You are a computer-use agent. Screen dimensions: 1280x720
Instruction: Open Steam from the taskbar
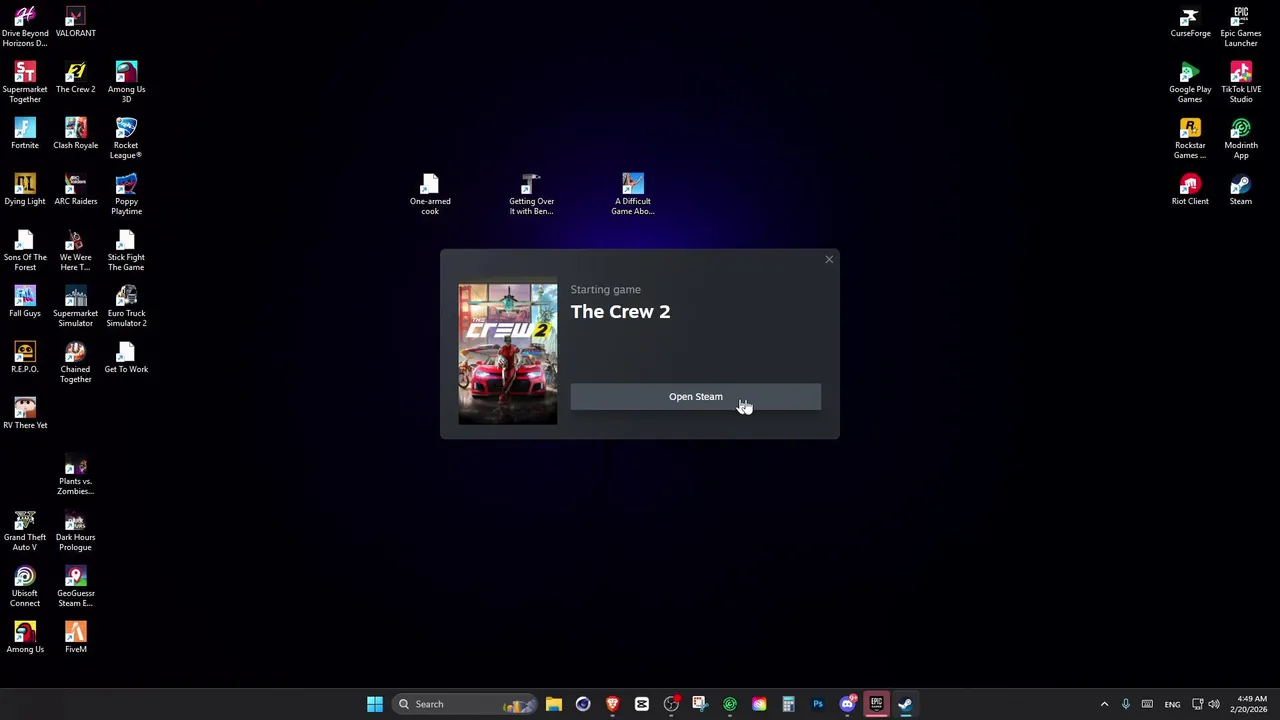coord(905,704)
